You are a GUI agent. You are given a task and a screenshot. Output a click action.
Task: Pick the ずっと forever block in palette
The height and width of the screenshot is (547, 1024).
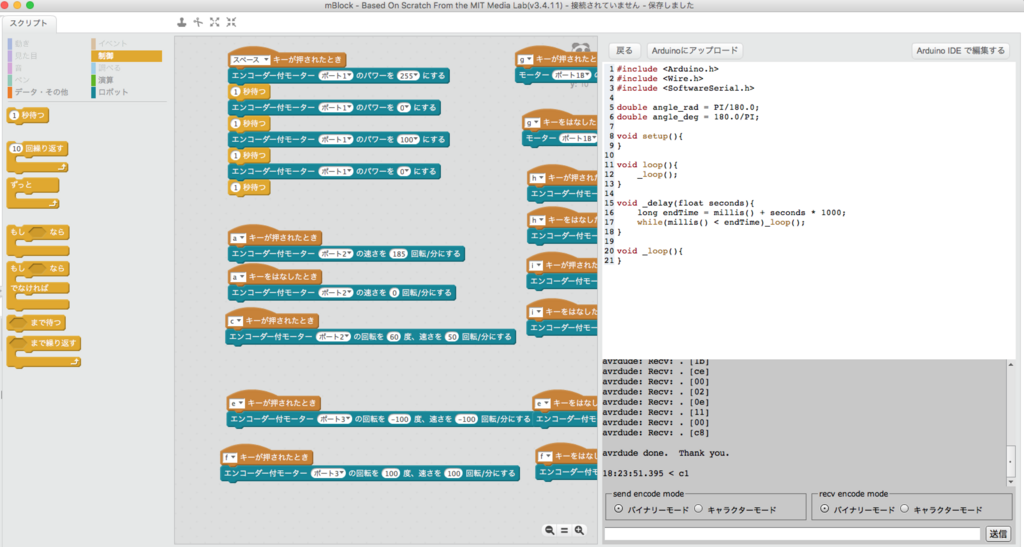[x=33, y=193]
